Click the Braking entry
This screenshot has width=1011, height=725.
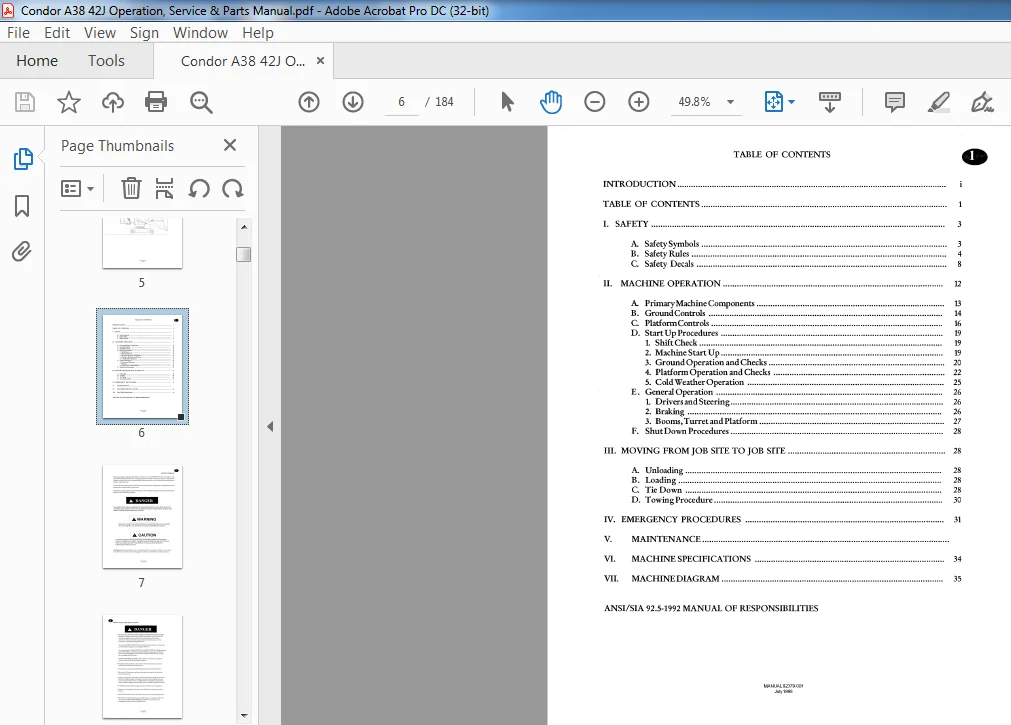(803, 412)
